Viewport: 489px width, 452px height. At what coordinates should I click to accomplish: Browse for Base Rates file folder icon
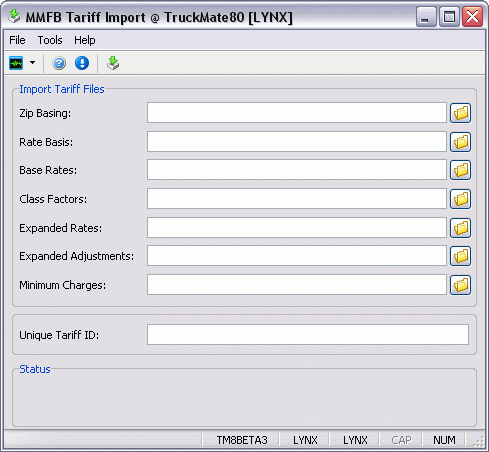(460, 170)
